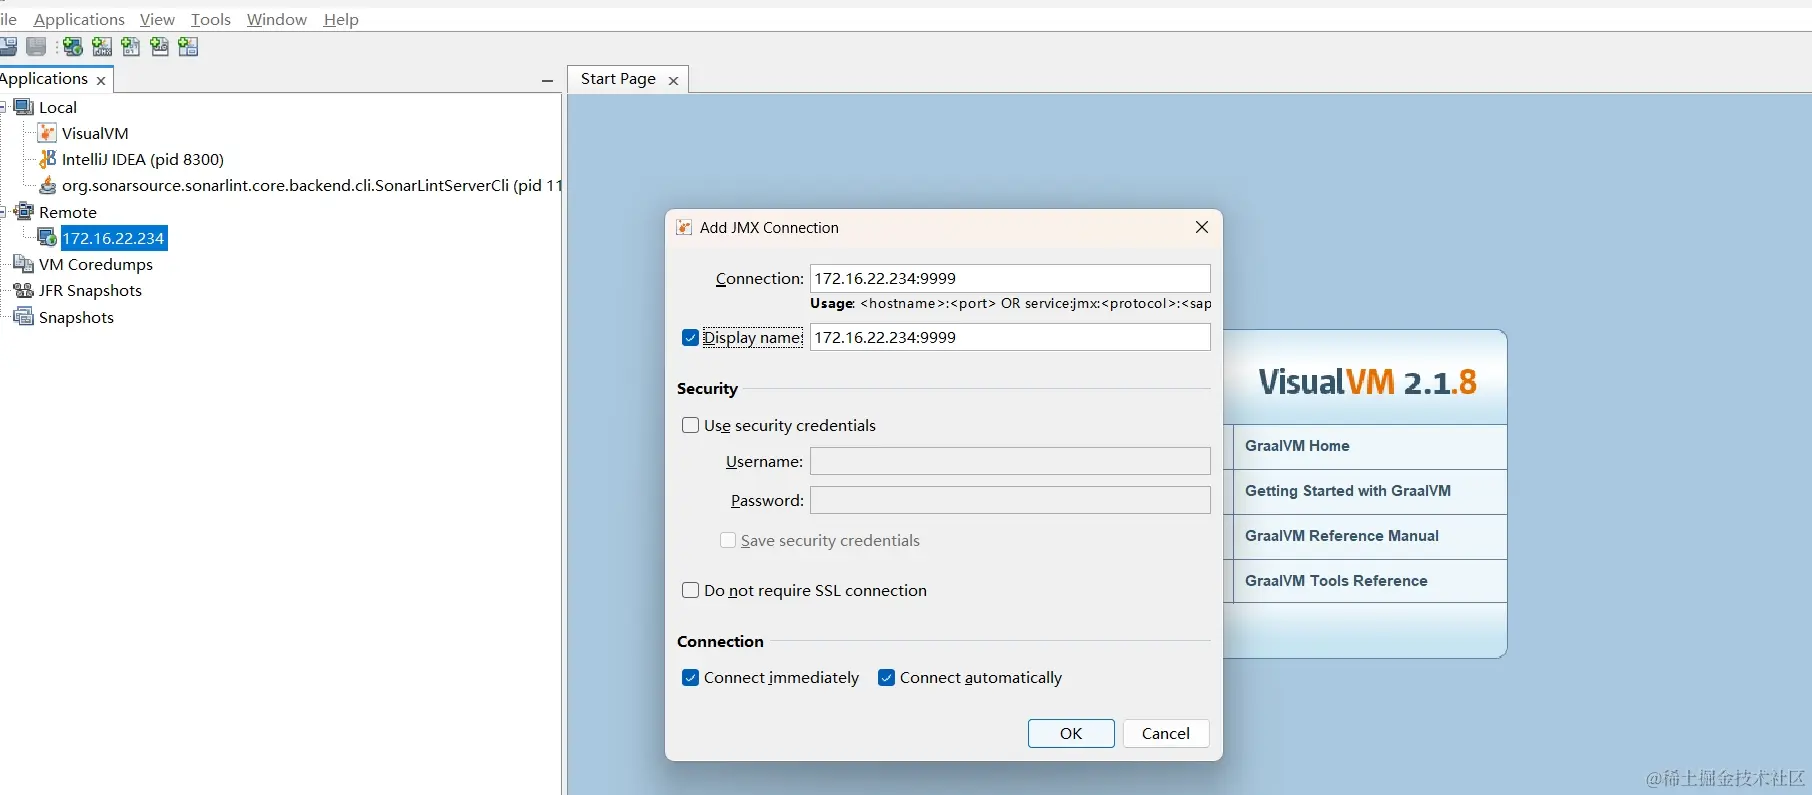Image resolution: width=1812 pixels, height=795 pixels.
Task: Open the Tools menu
Action: (211, 19)
